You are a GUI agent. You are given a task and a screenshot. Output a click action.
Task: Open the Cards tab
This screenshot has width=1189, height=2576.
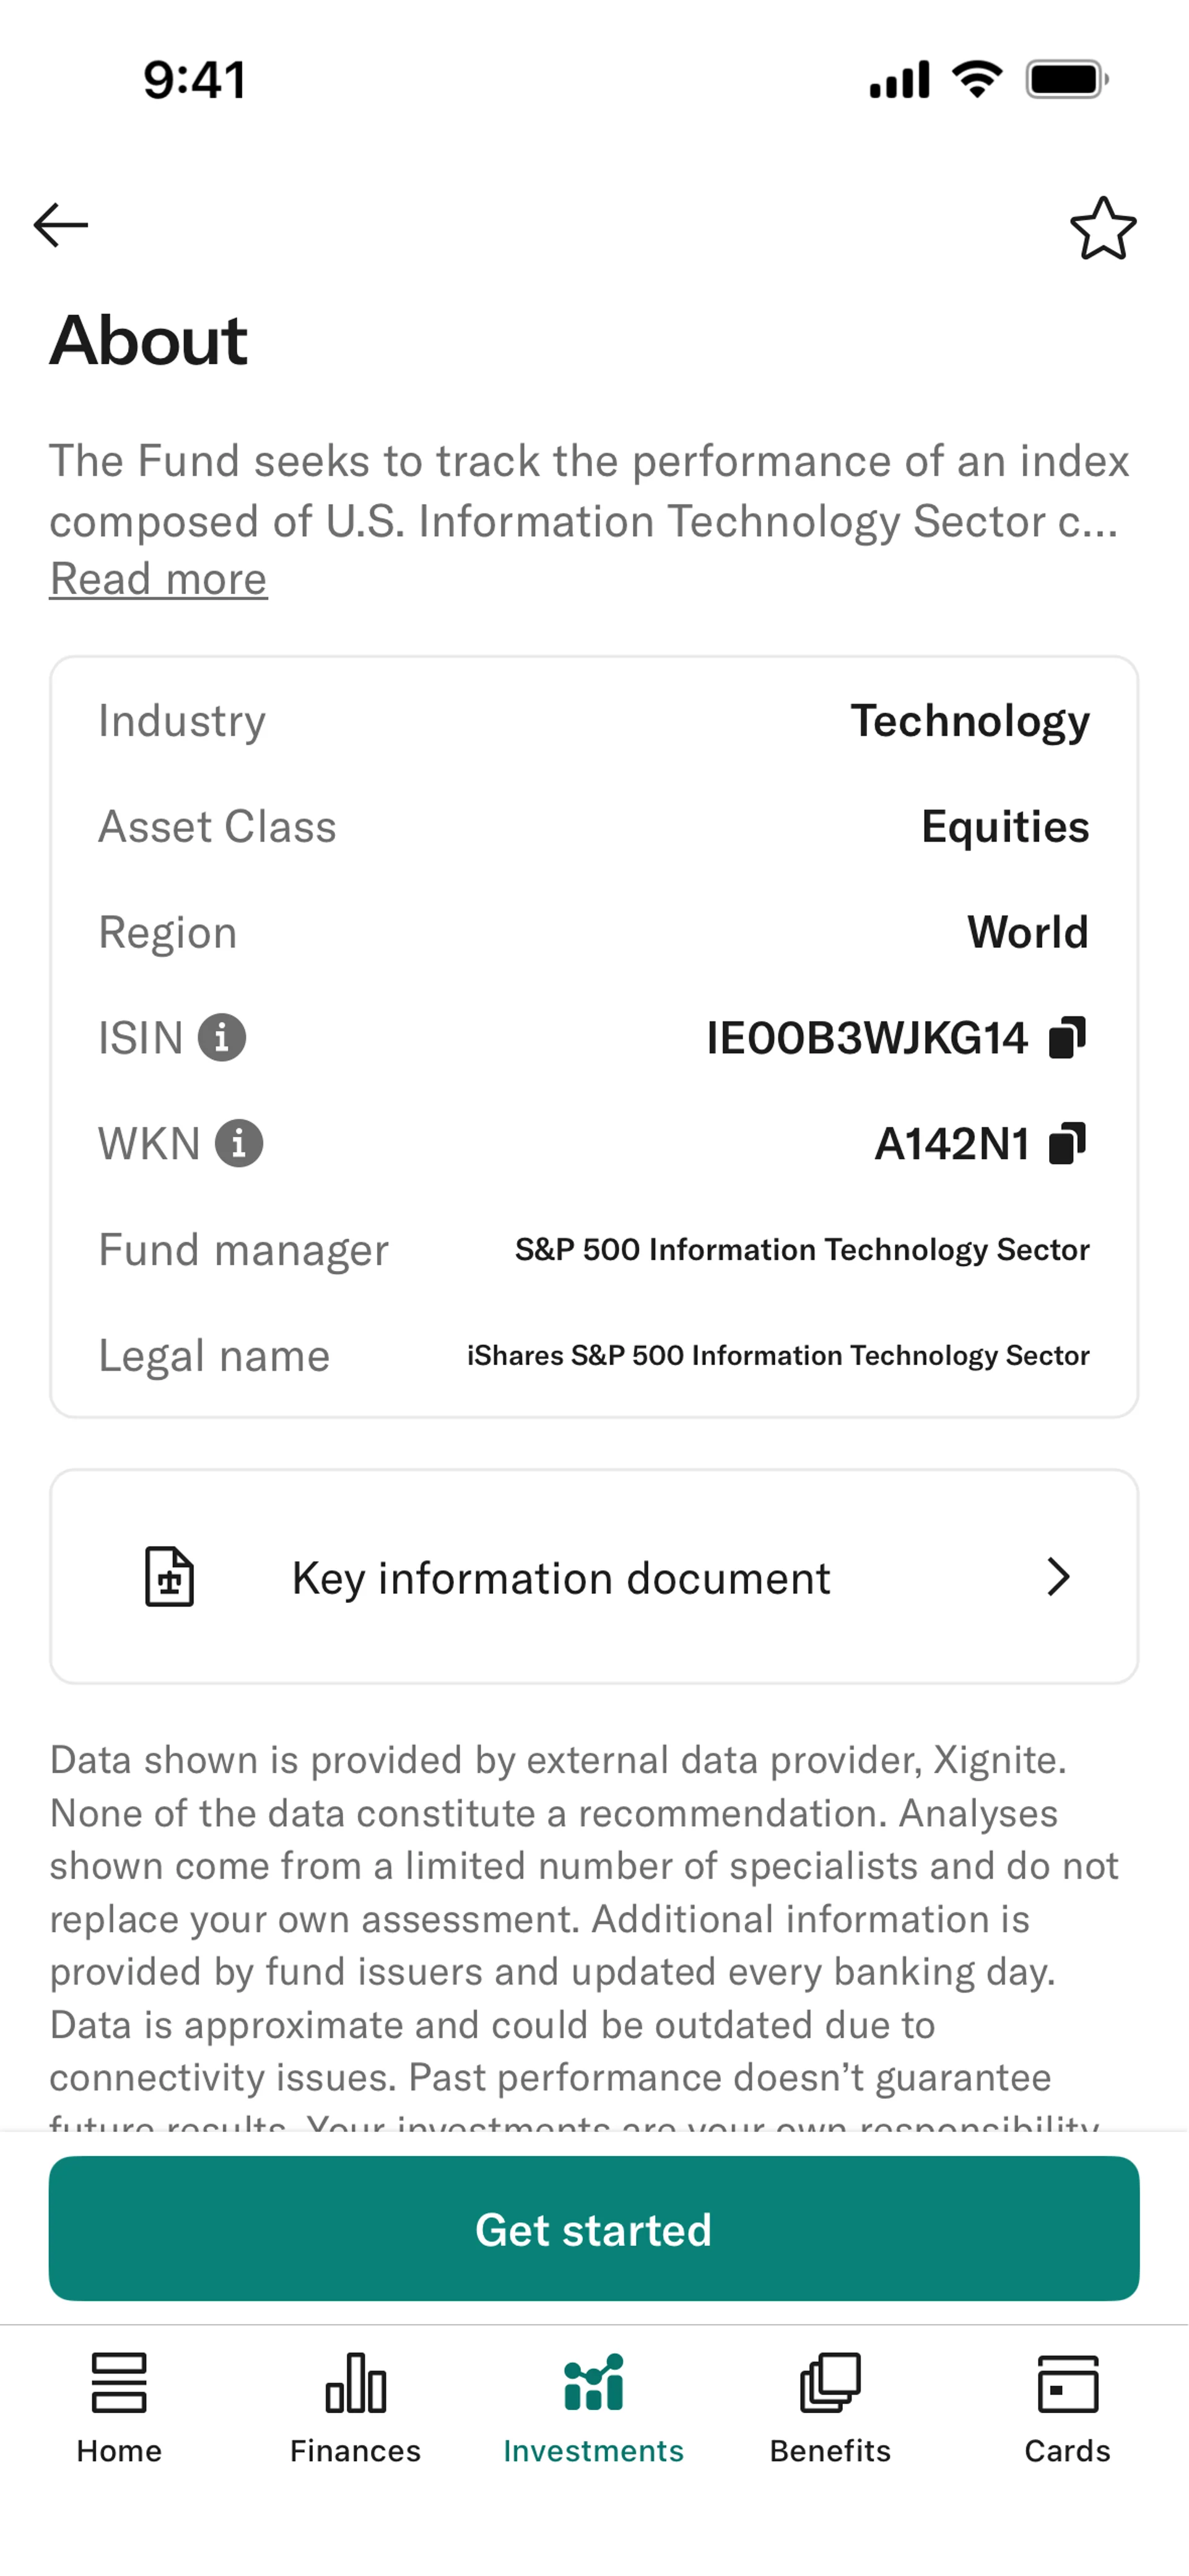(x=1067, y=2409)
